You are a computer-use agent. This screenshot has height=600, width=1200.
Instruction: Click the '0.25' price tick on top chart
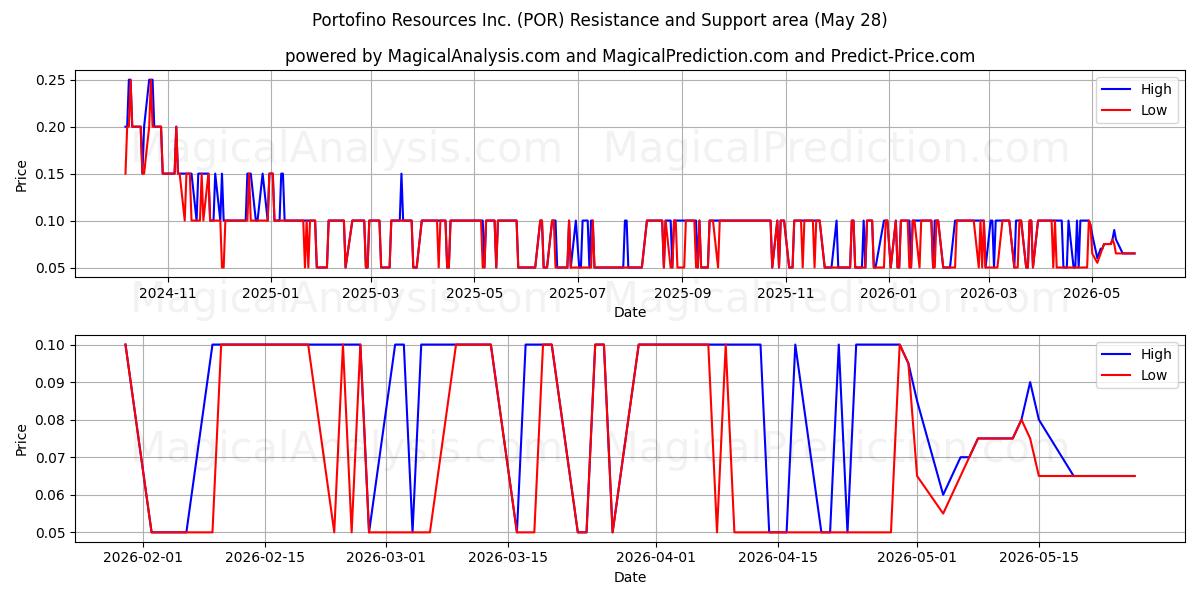[51, 80]
